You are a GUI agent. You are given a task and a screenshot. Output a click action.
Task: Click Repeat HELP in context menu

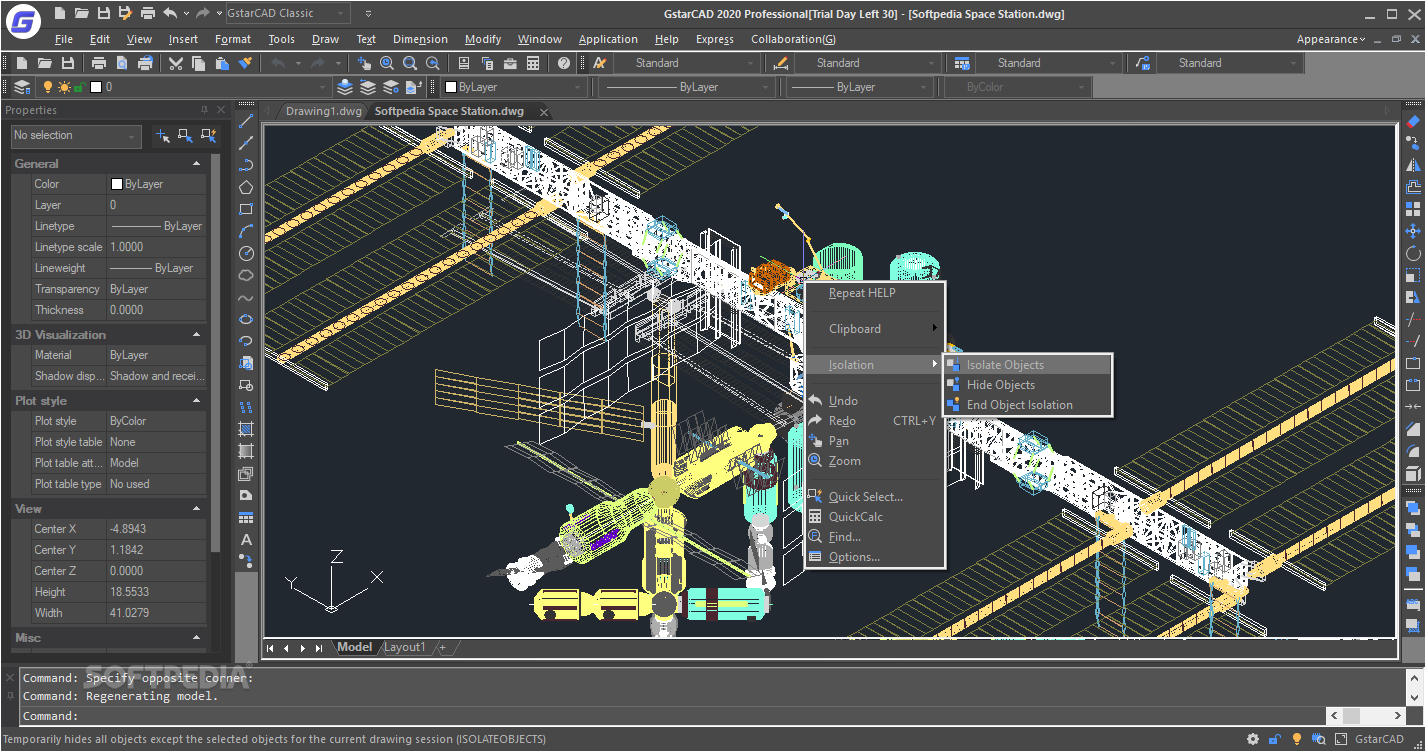874,293
